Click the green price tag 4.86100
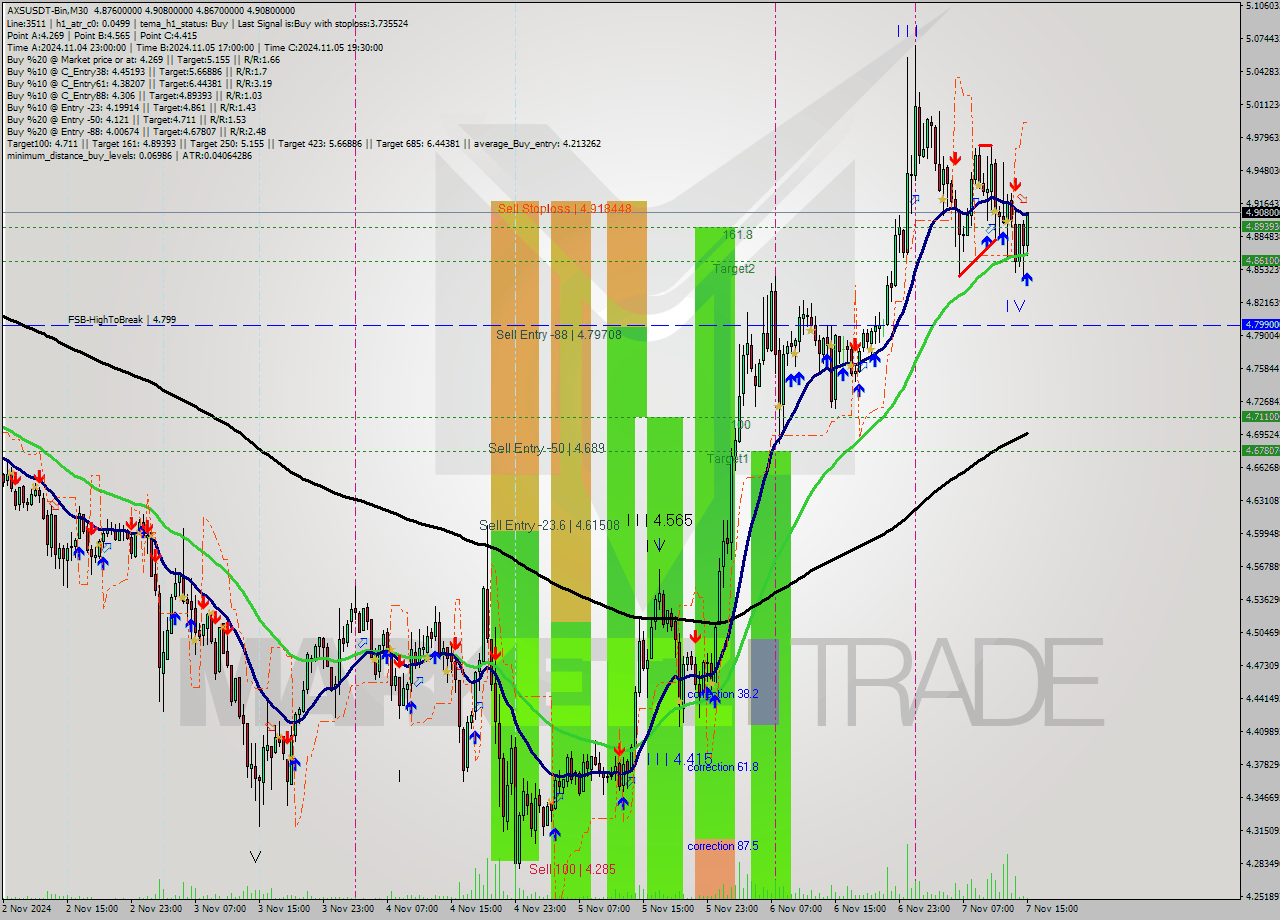This screenshot has height=920, width=1280. (x=1260, y=260)
